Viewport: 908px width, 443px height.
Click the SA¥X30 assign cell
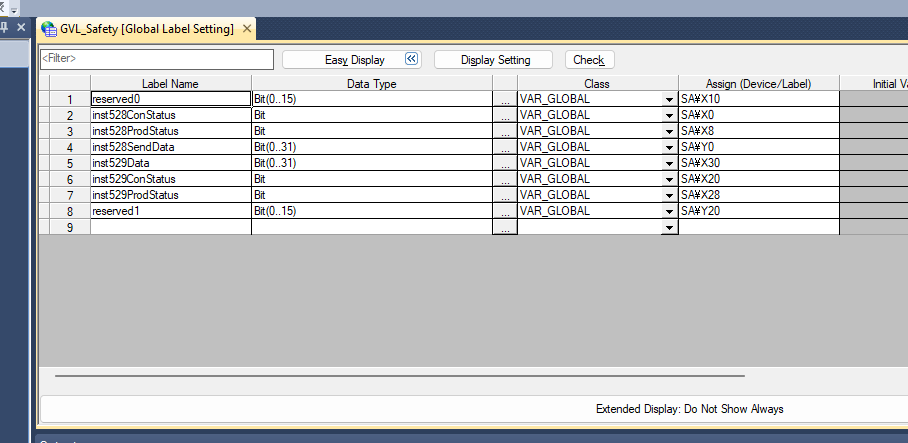(x=759, y=163)
